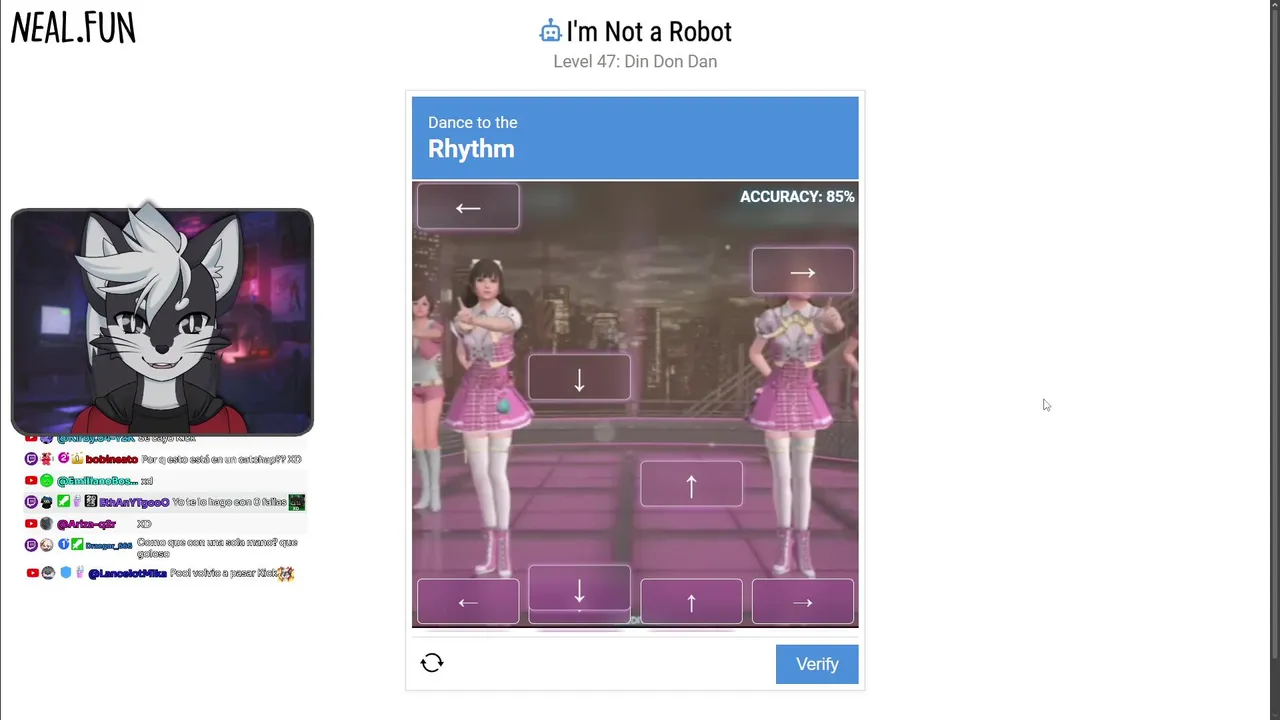Click the Dance to the label
Screen dimensions: 1280x720
tap(473, 122)
